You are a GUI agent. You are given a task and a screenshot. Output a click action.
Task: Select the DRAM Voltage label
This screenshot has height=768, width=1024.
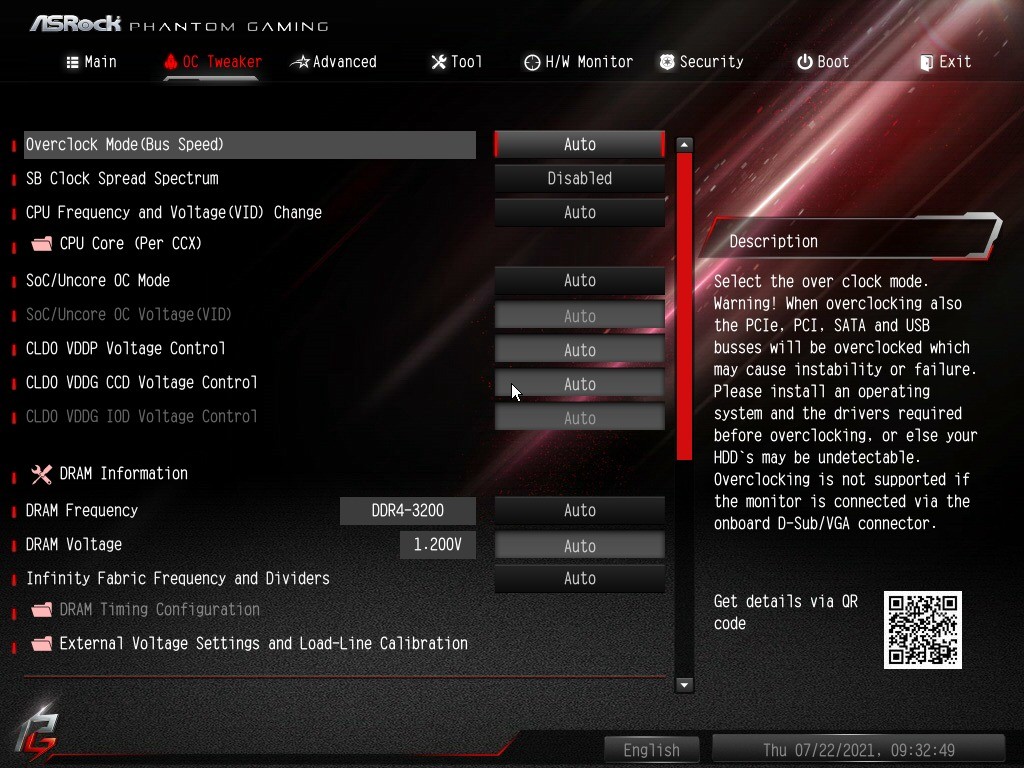(x=74, y=544)
